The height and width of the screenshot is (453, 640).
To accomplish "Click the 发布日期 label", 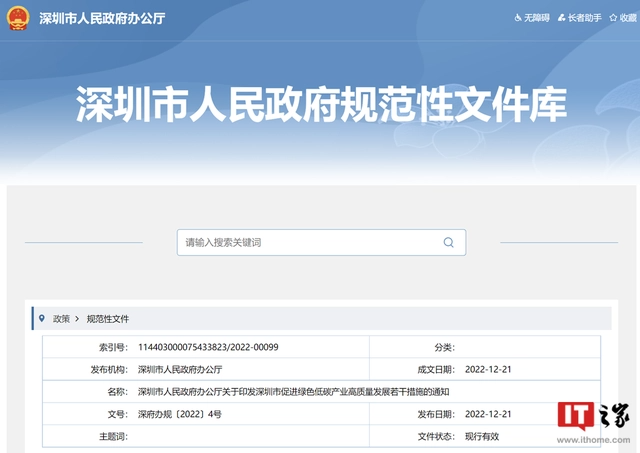I will tap(436, 414).
